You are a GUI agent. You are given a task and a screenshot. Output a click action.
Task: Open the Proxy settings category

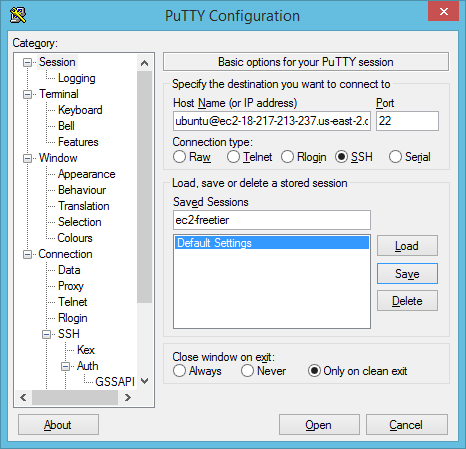point(71,286)
